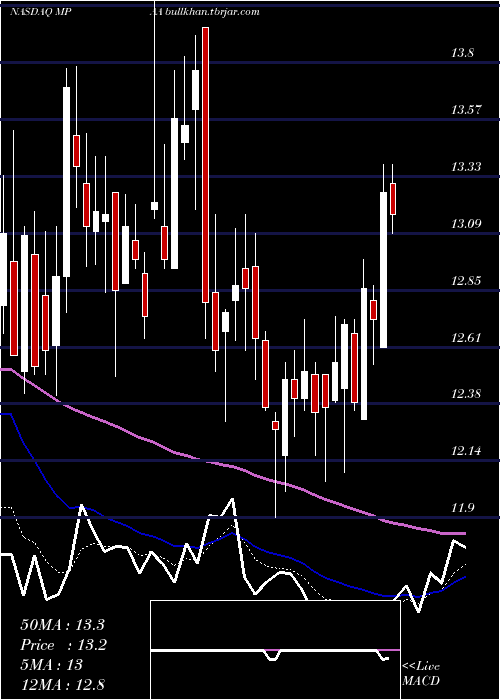Click the Live MACD label
500x700 pixels.
coord(421,673)
